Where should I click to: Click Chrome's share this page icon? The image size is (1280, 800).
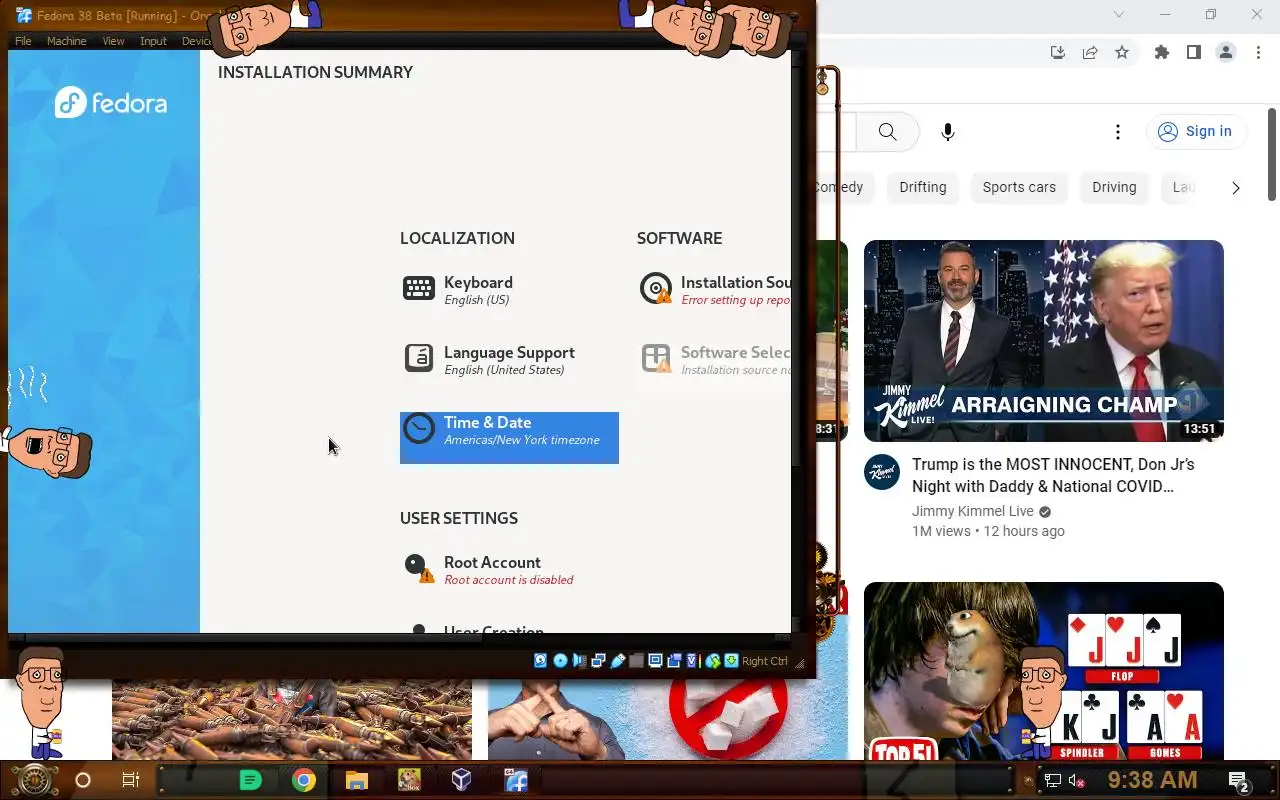(x=1090, y=53)
